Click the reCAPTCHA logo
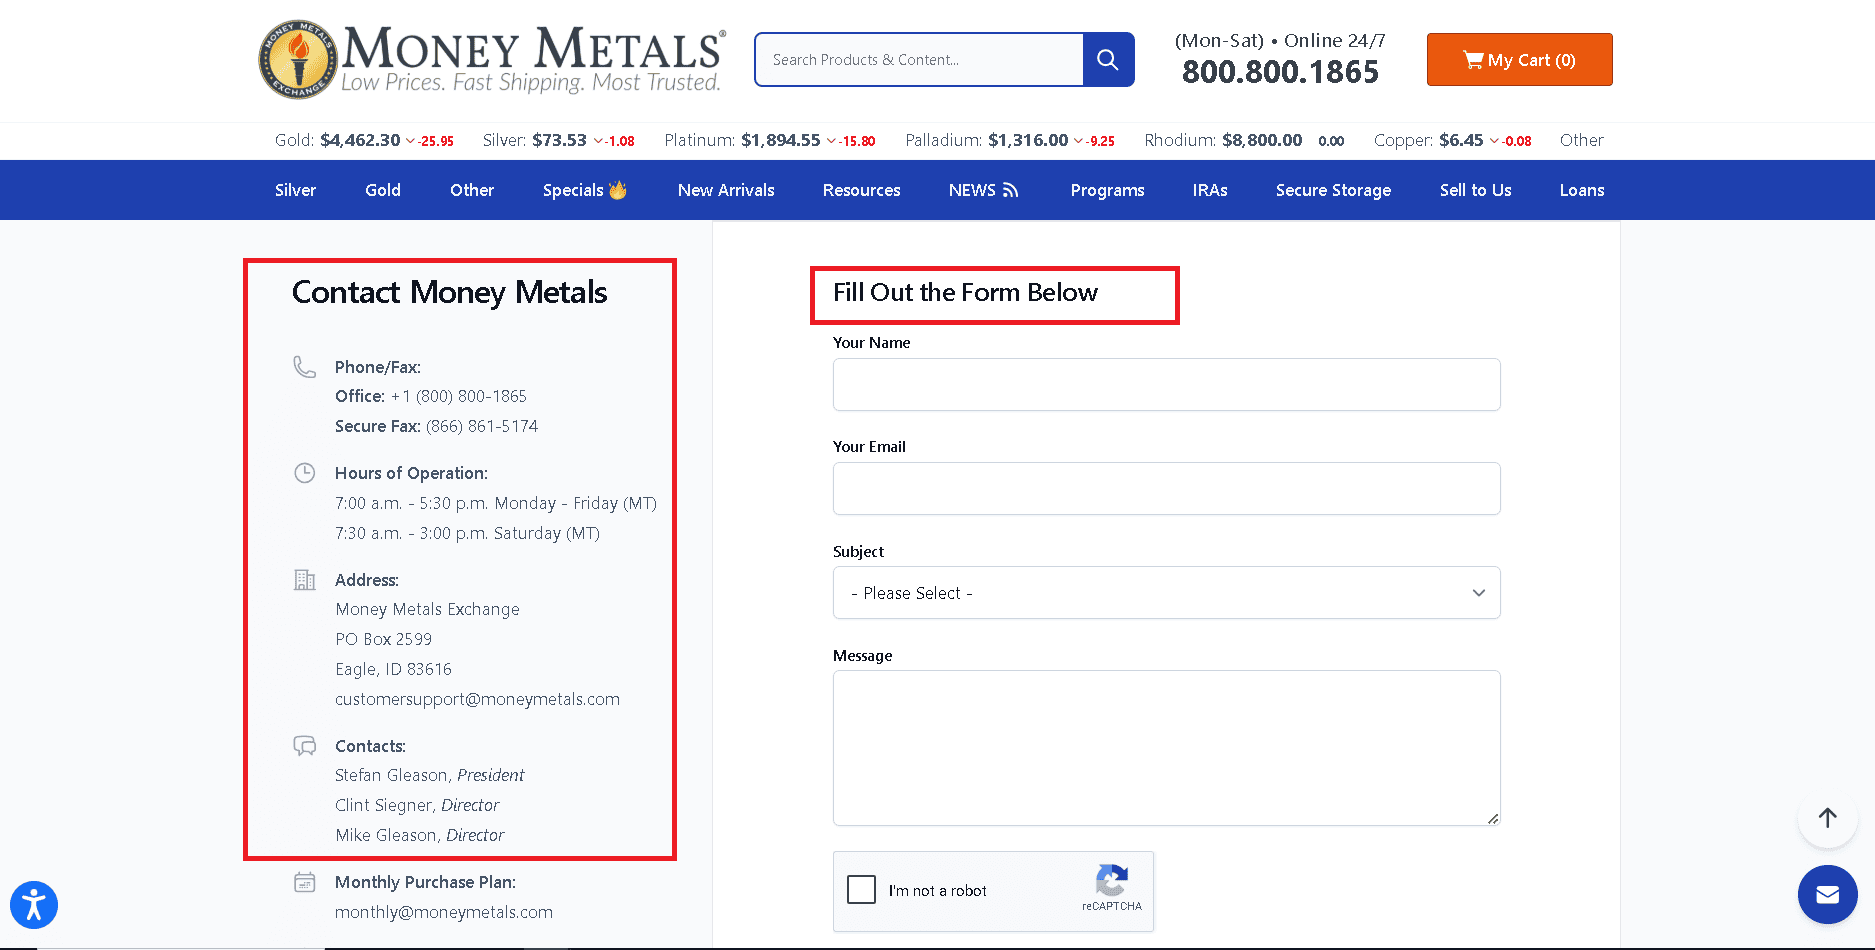Image resolution: width=1875 pixels, height=950 pixels. coord(1111,881)
